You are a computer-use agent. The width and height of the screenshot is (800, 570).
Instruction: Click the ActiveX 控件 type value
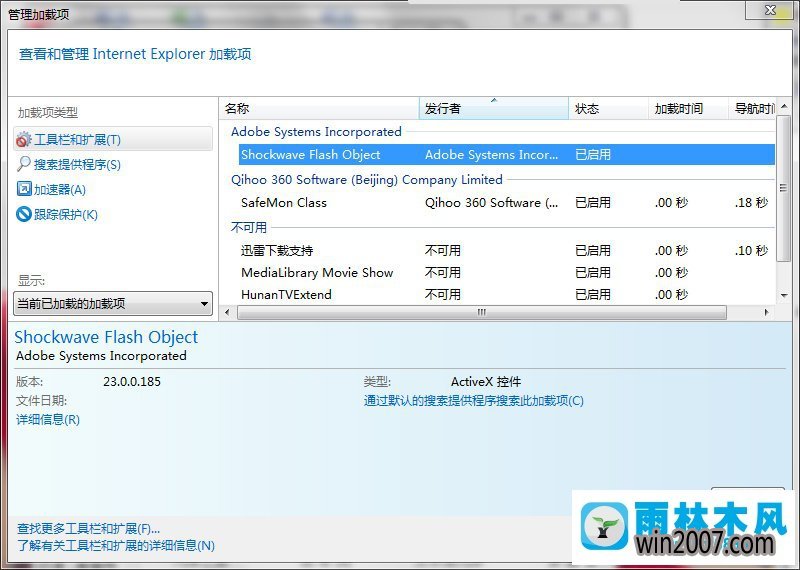[486, 382]
